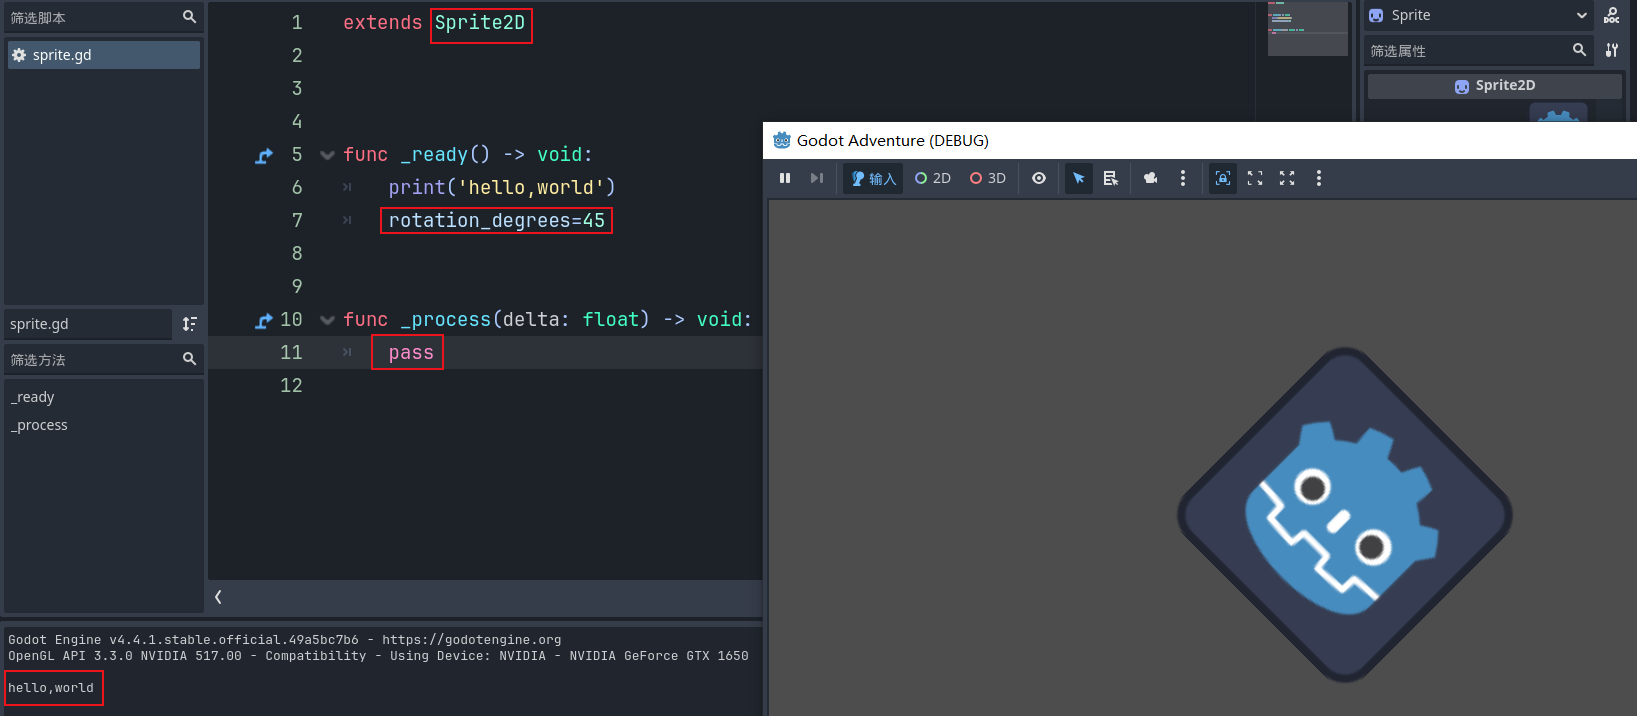
Task: Open the rightmost three-dot embed options menu
Action: pyautogui.click(x=1319, y=178)
